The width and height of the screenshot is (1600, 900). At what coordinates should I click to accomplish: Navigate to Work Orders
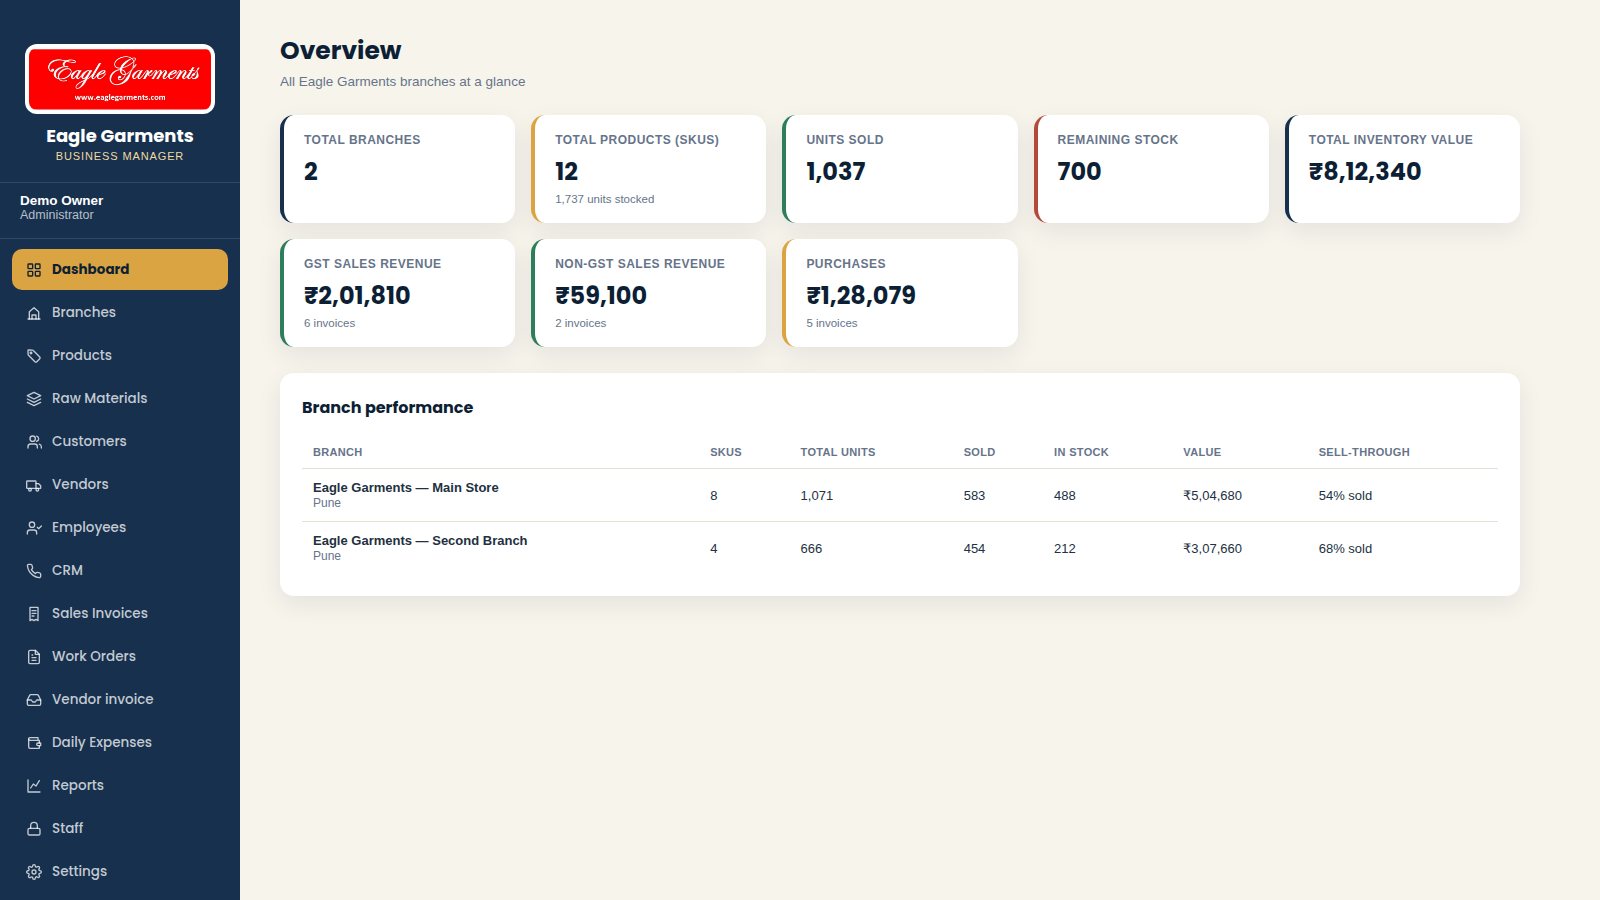pyautogui.click(x=120, y=657)
